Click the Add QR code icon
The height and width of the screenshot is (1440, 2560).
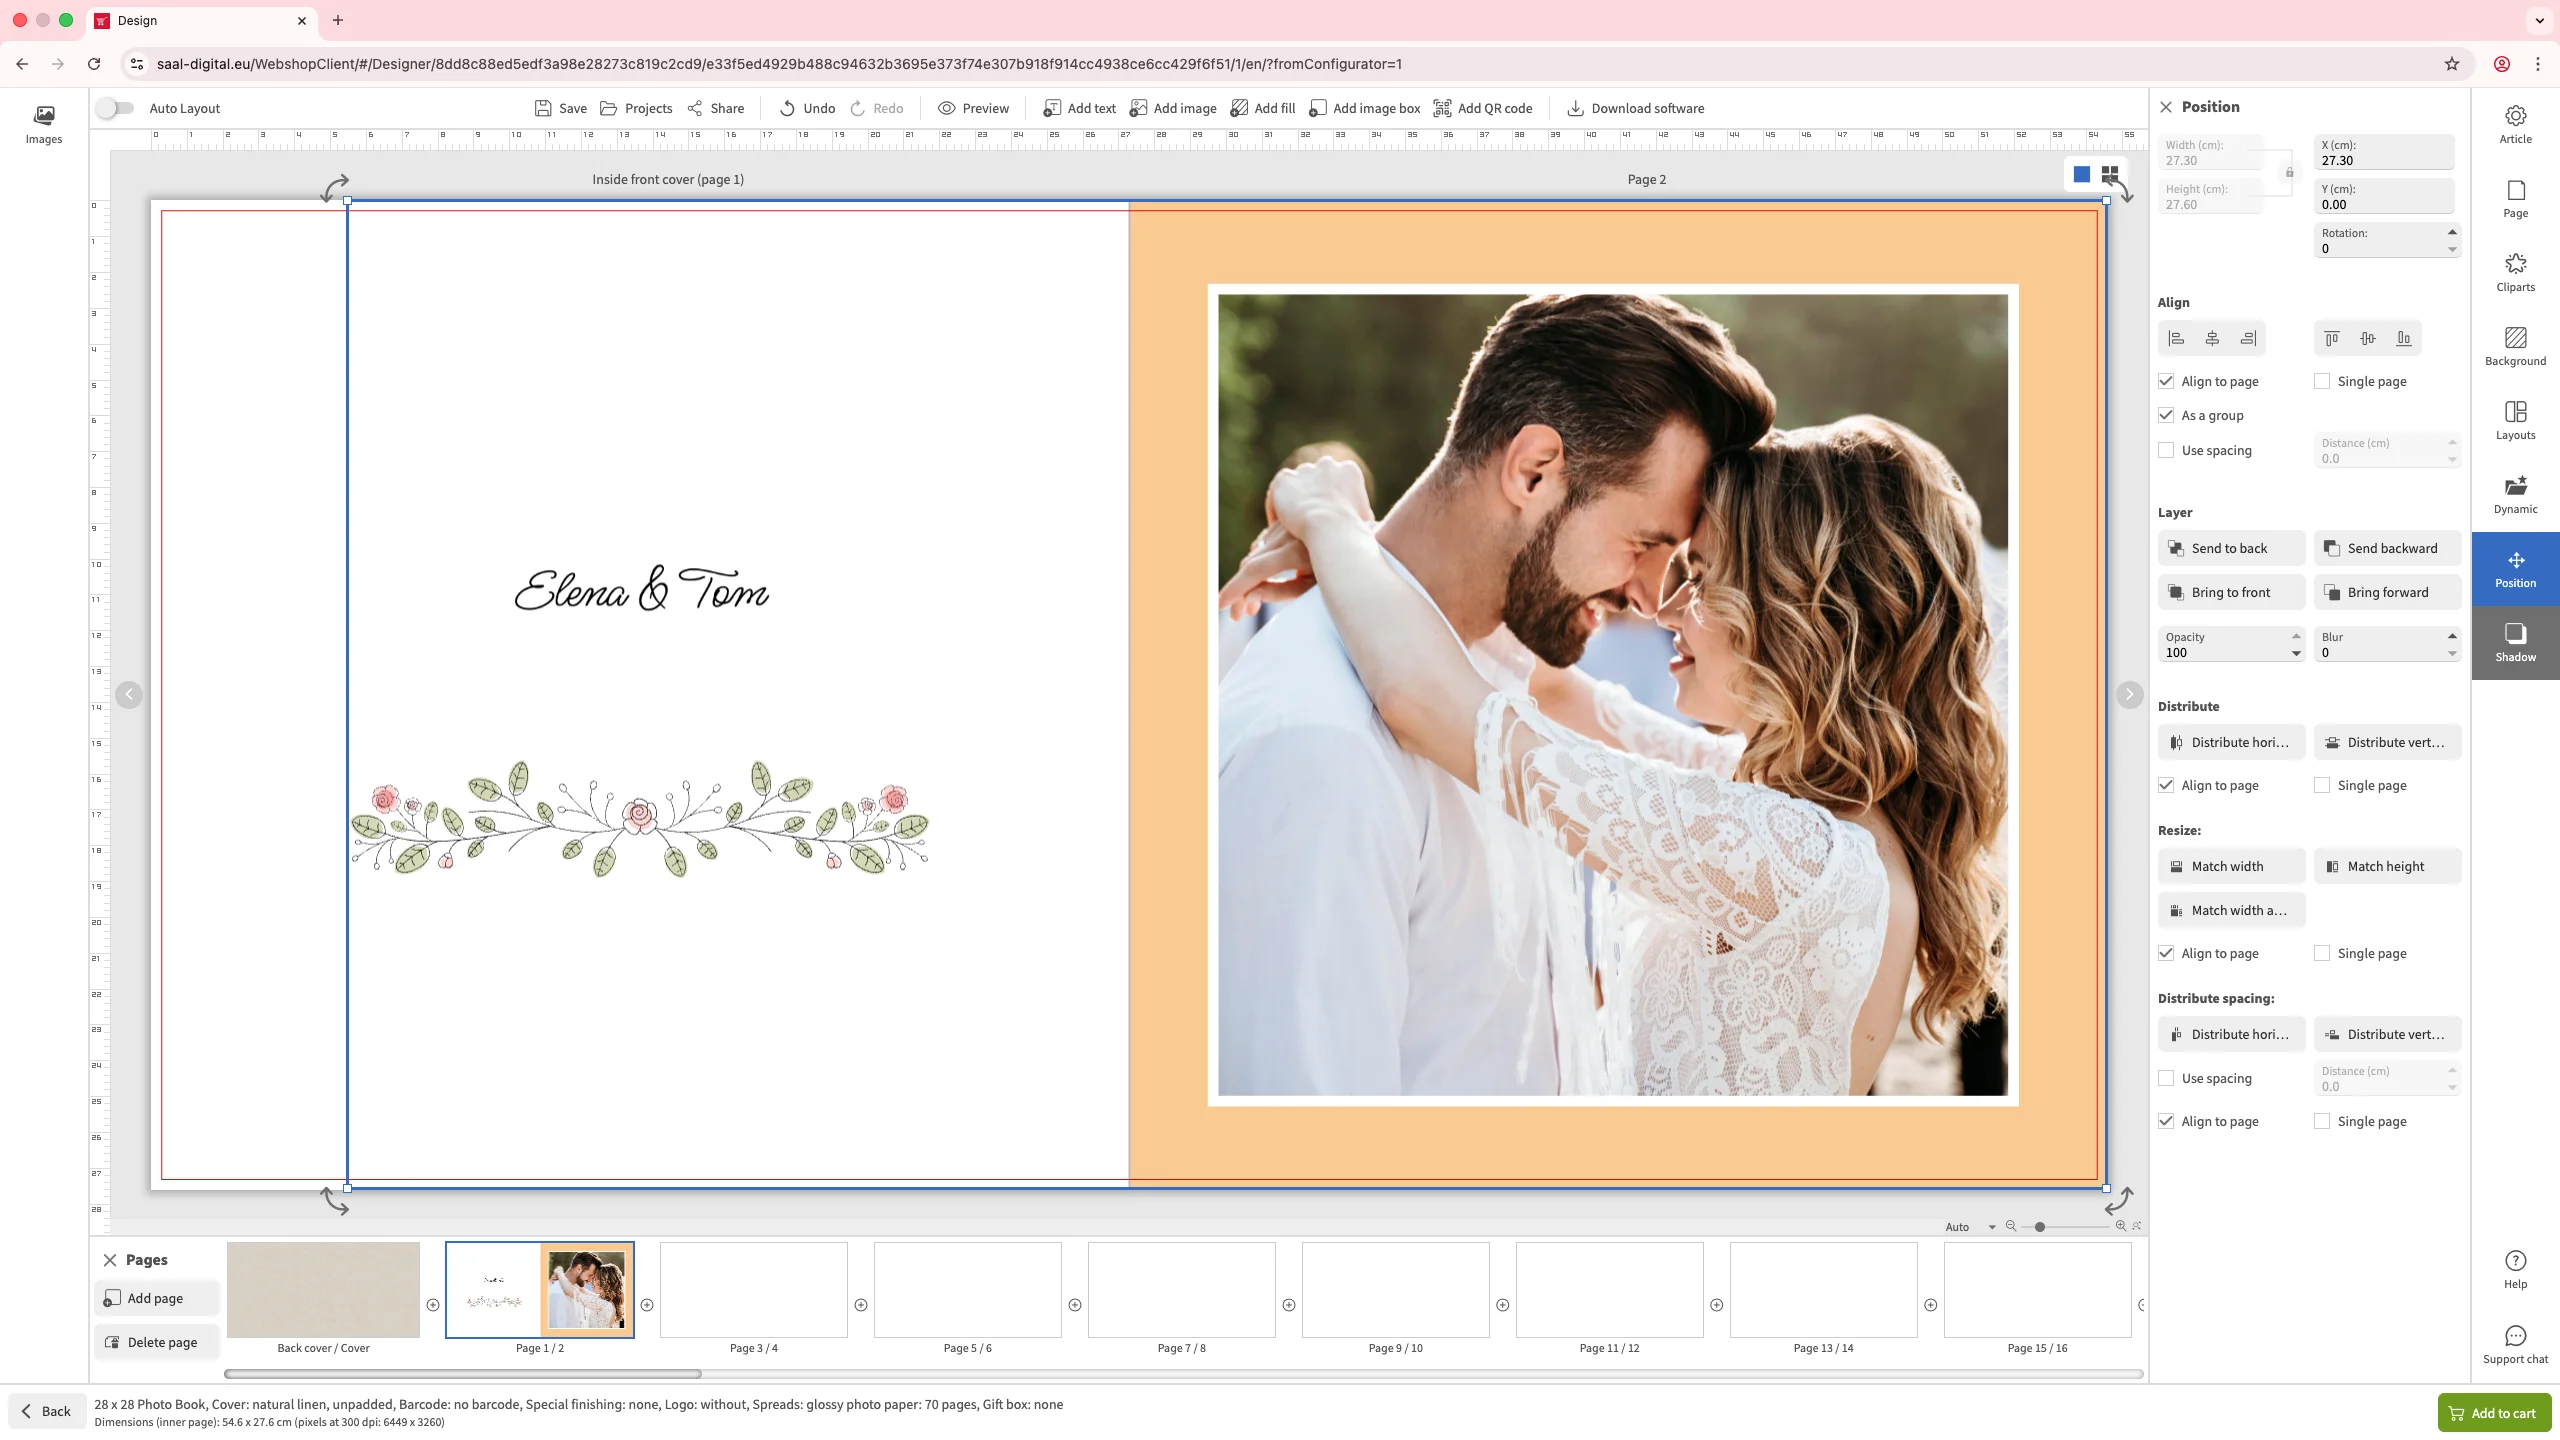tap(1442, 108)
